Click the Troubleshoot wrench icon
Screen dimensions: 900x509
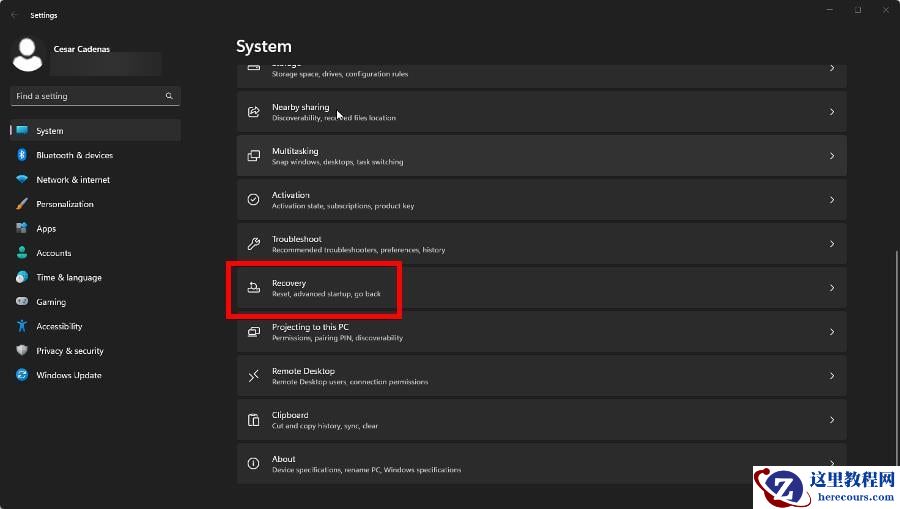coord(253,244)
